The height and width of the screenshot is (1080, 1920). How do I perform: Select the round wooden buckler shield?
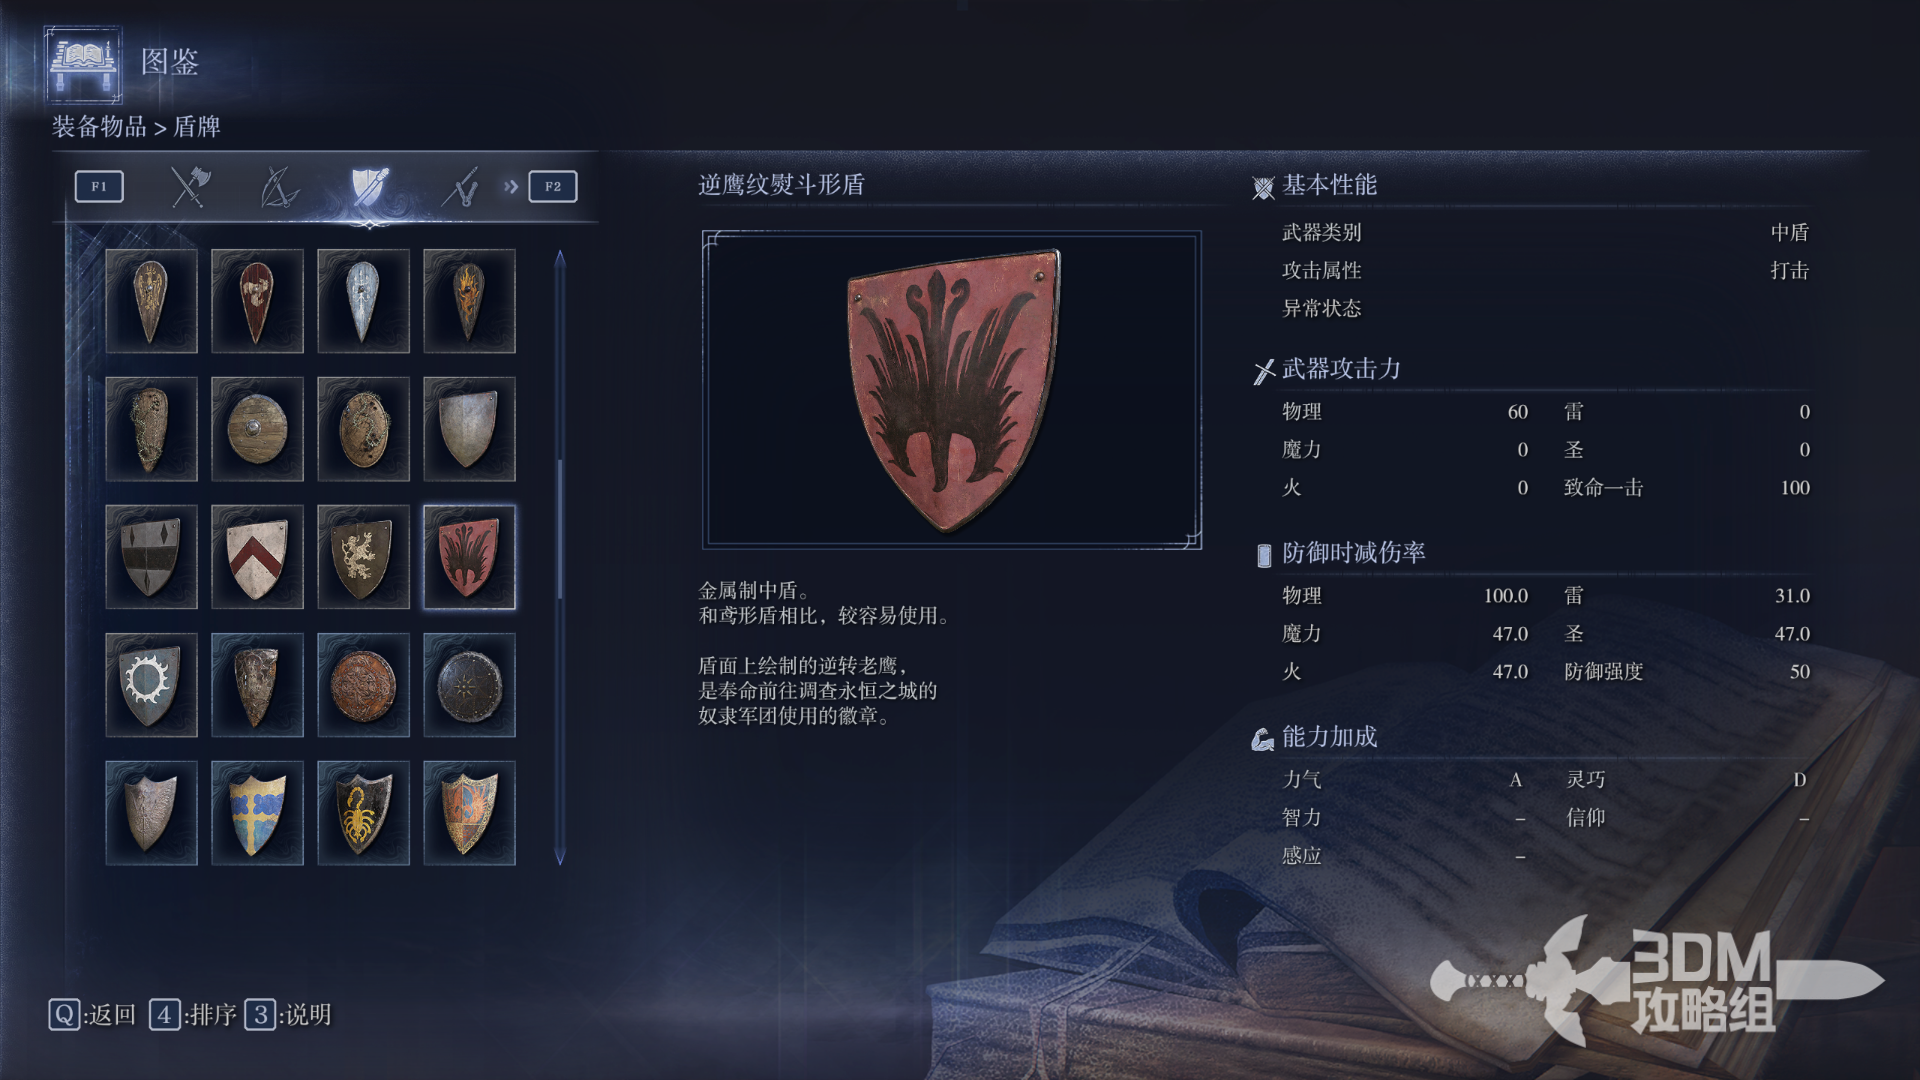(x=257, y=429)
